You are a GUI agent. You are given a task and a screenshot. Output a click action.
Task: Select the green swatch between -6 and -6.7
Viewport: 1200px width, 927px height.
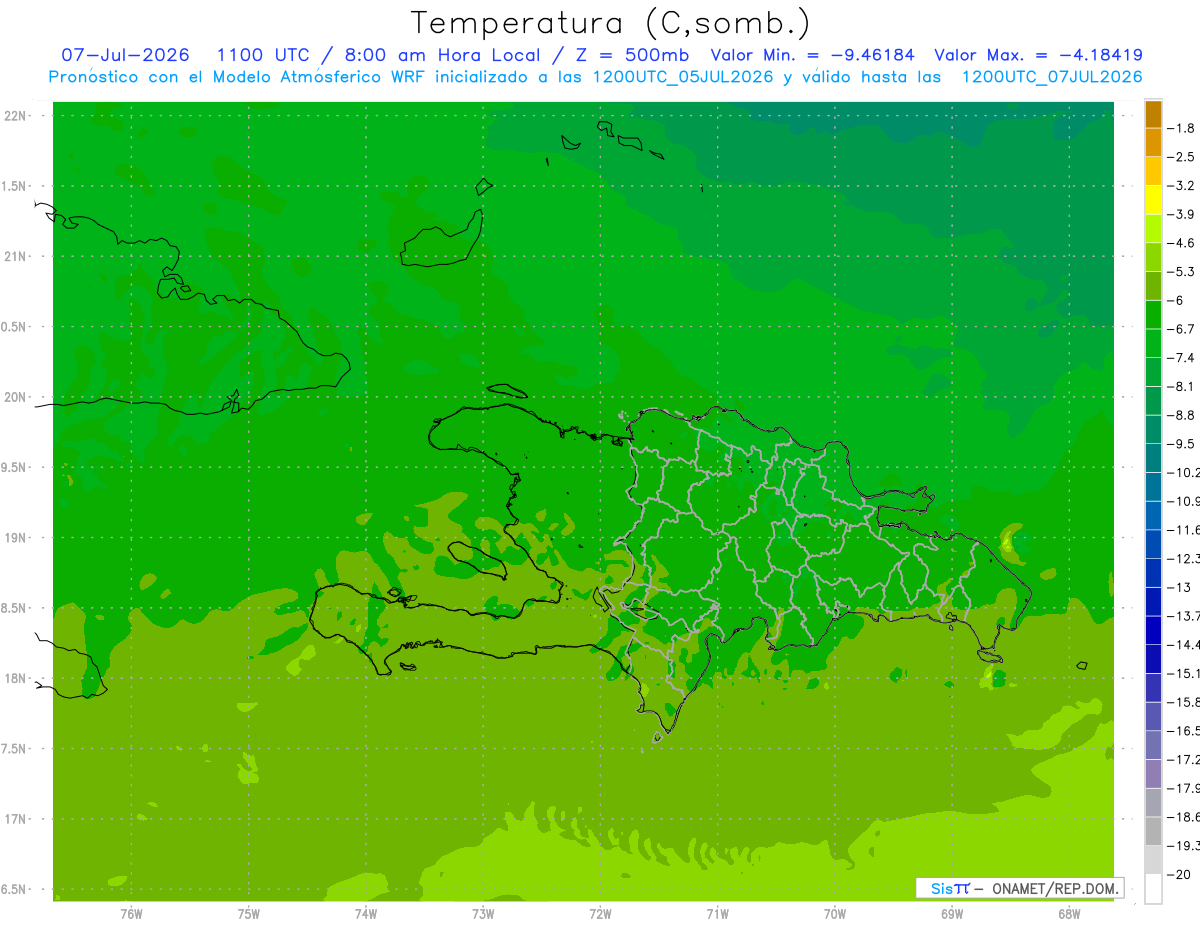click(1153, 315)
